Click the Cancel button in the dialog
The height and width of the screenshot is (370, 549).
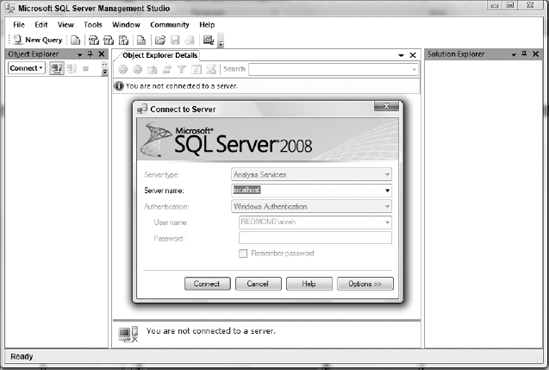258,284
